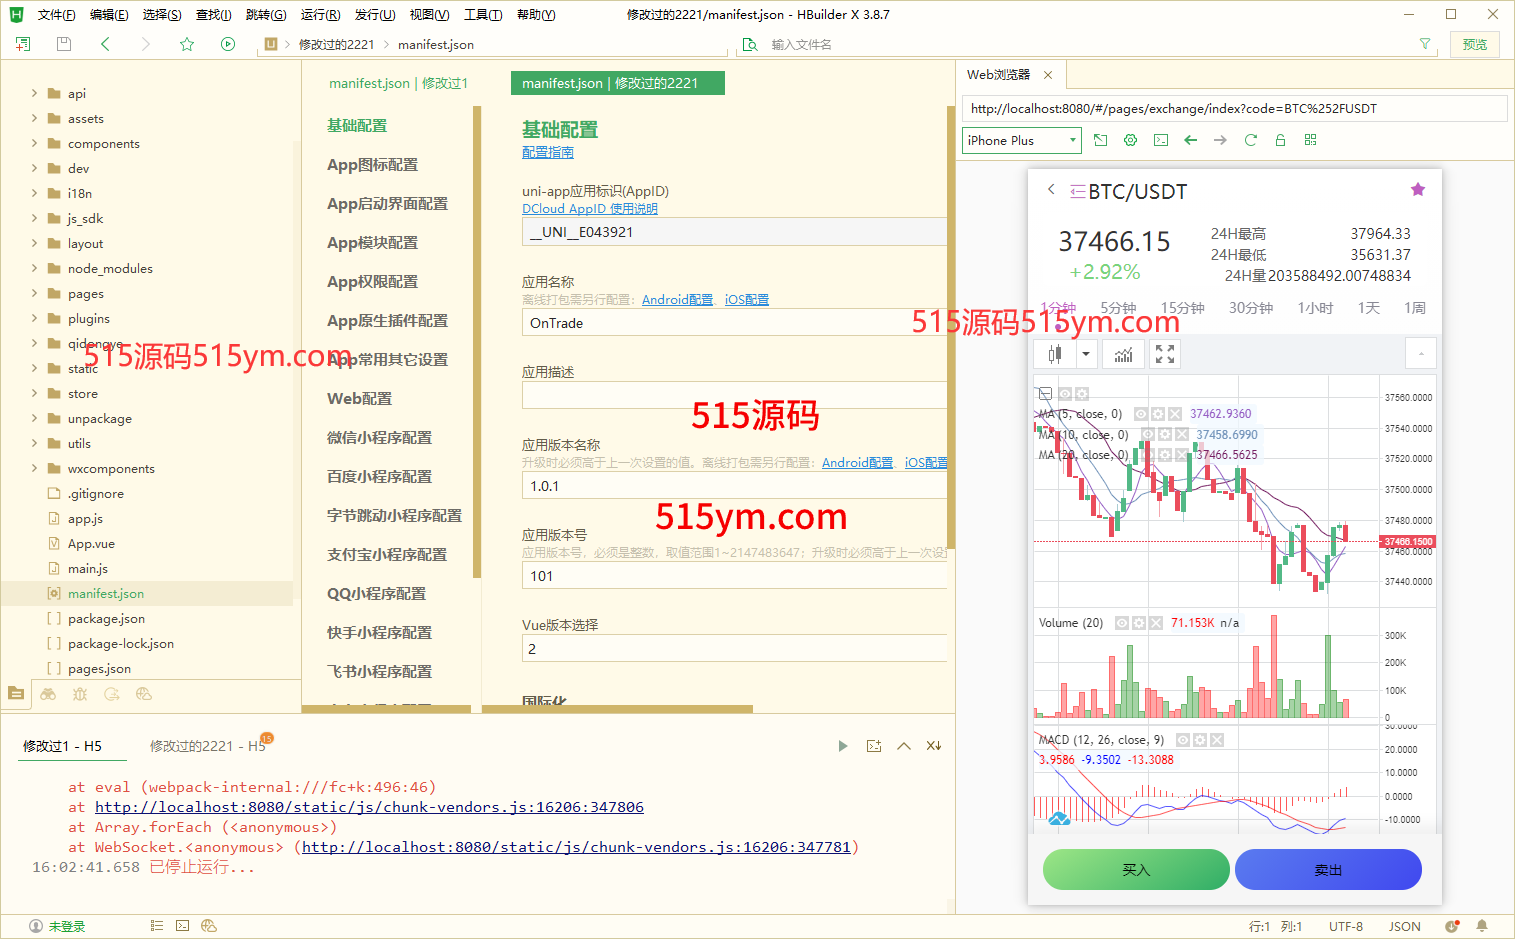
Task: Click the chart indicators icon
Action: [x=1124, y=354]
